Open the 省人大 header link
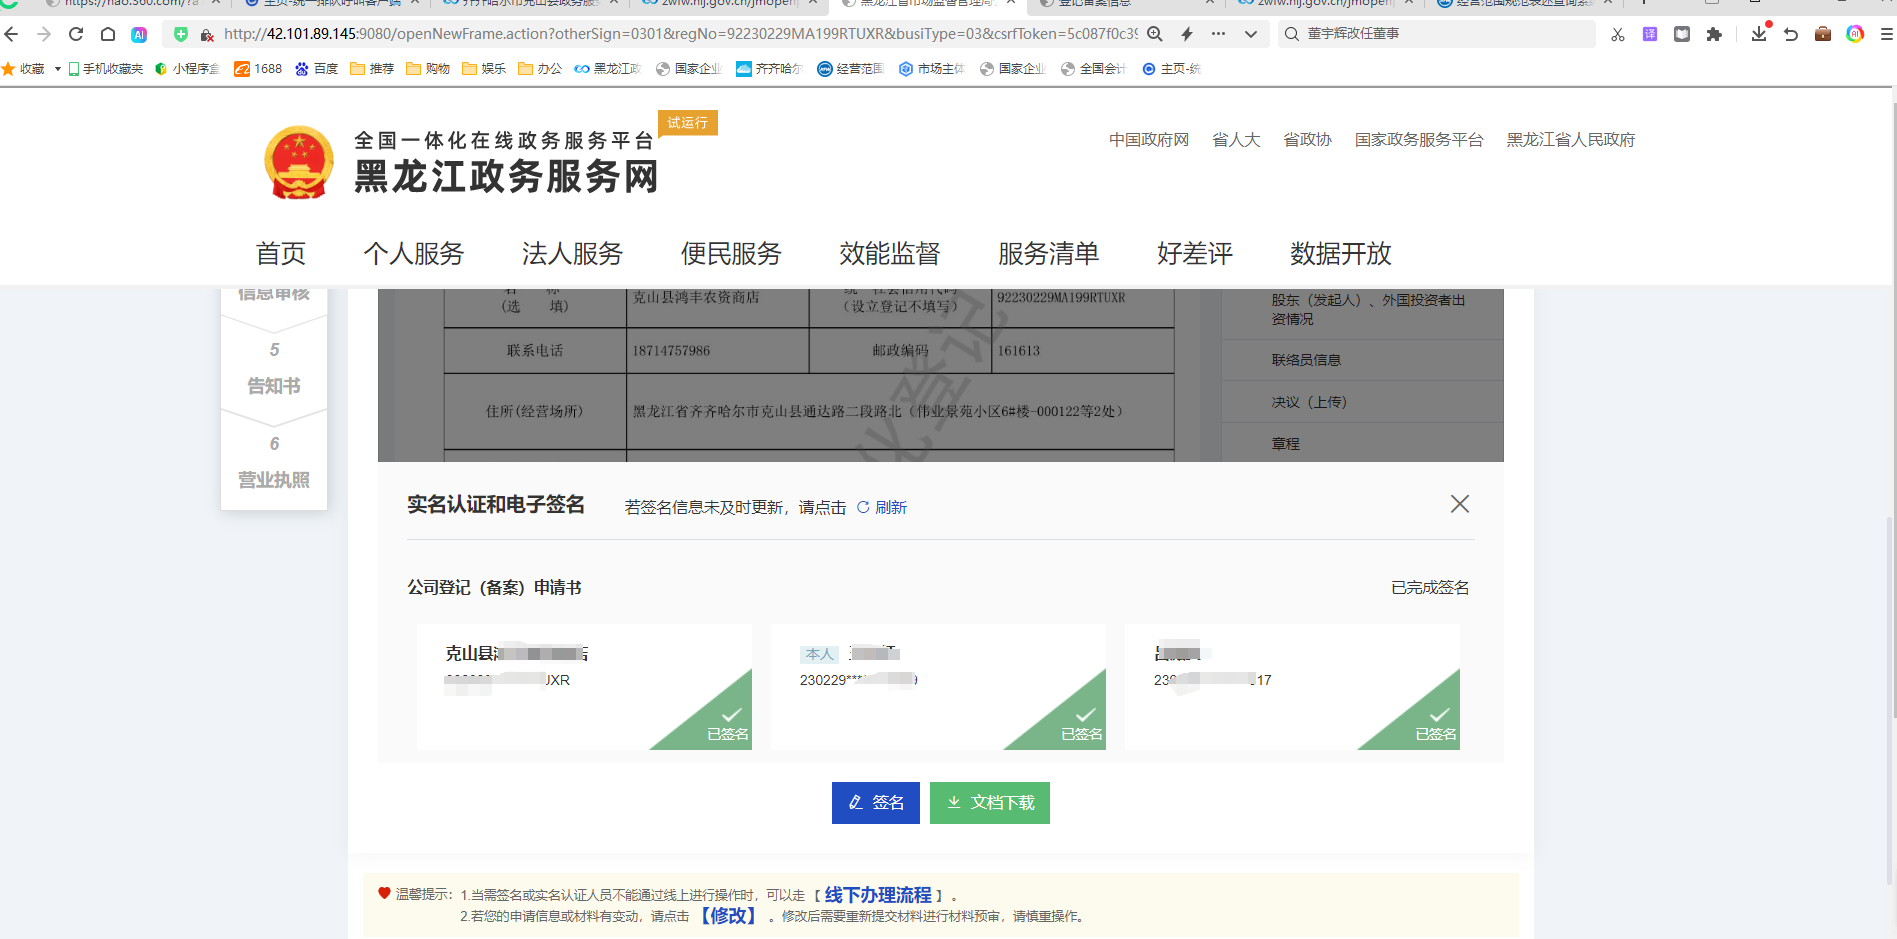1897x939 pixels. tap(1236, 140)
